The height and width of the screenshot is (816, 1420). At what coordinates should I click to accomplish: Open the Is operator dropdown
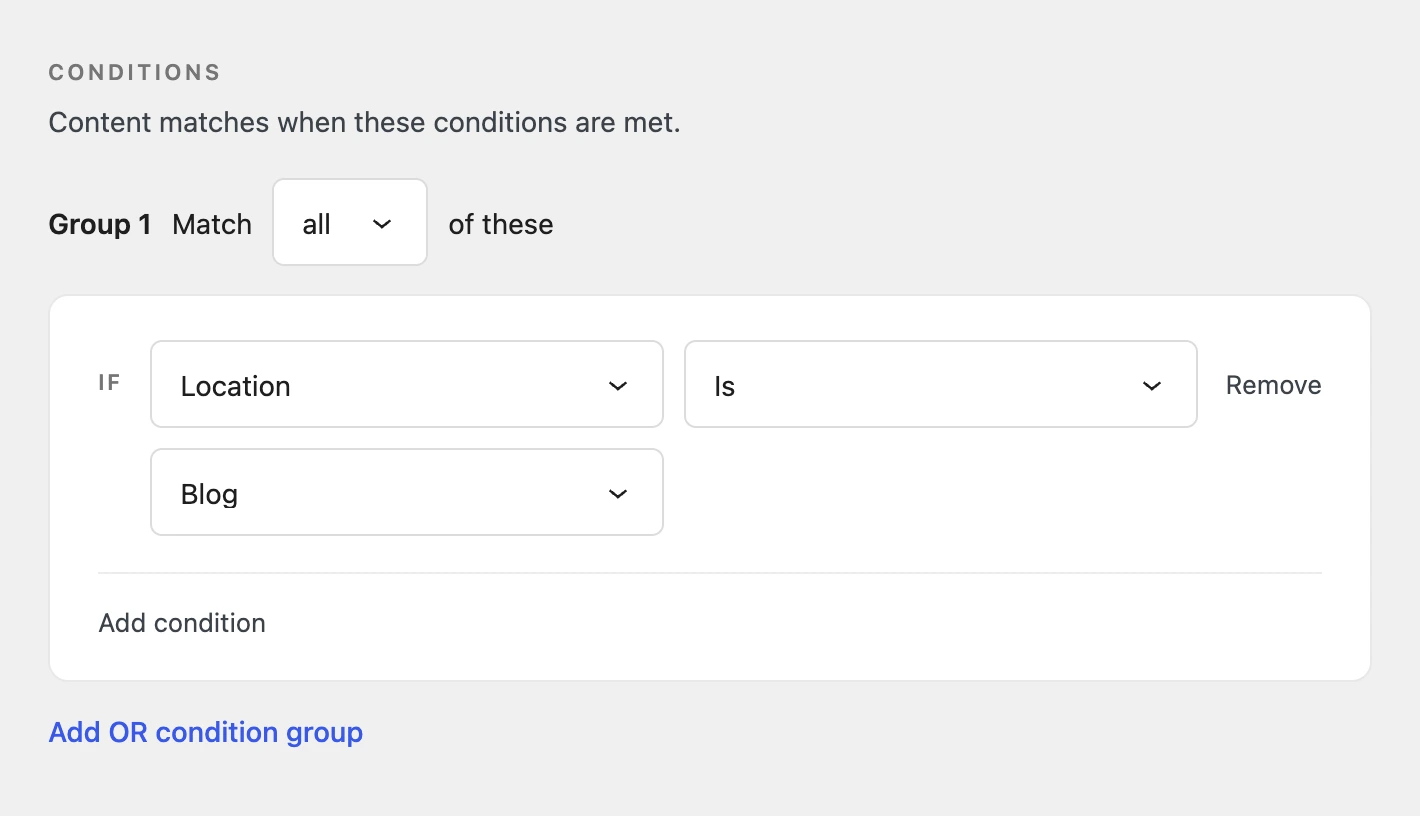pos(941,385)
